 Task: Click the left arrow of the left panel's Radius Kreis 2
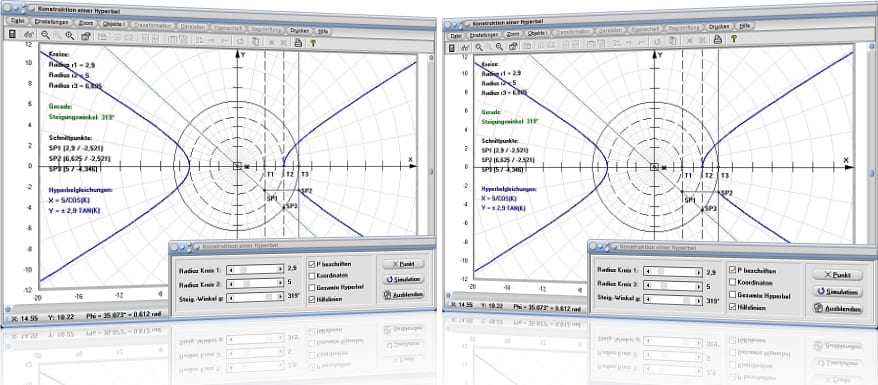[x=231, y=283]
